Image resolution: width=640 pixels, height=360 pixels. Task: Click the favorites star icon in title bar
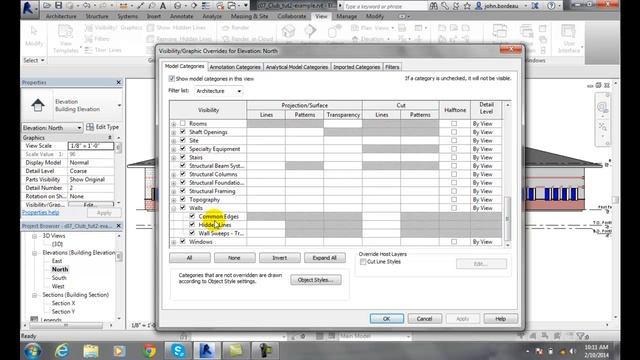tap(467, 6)
